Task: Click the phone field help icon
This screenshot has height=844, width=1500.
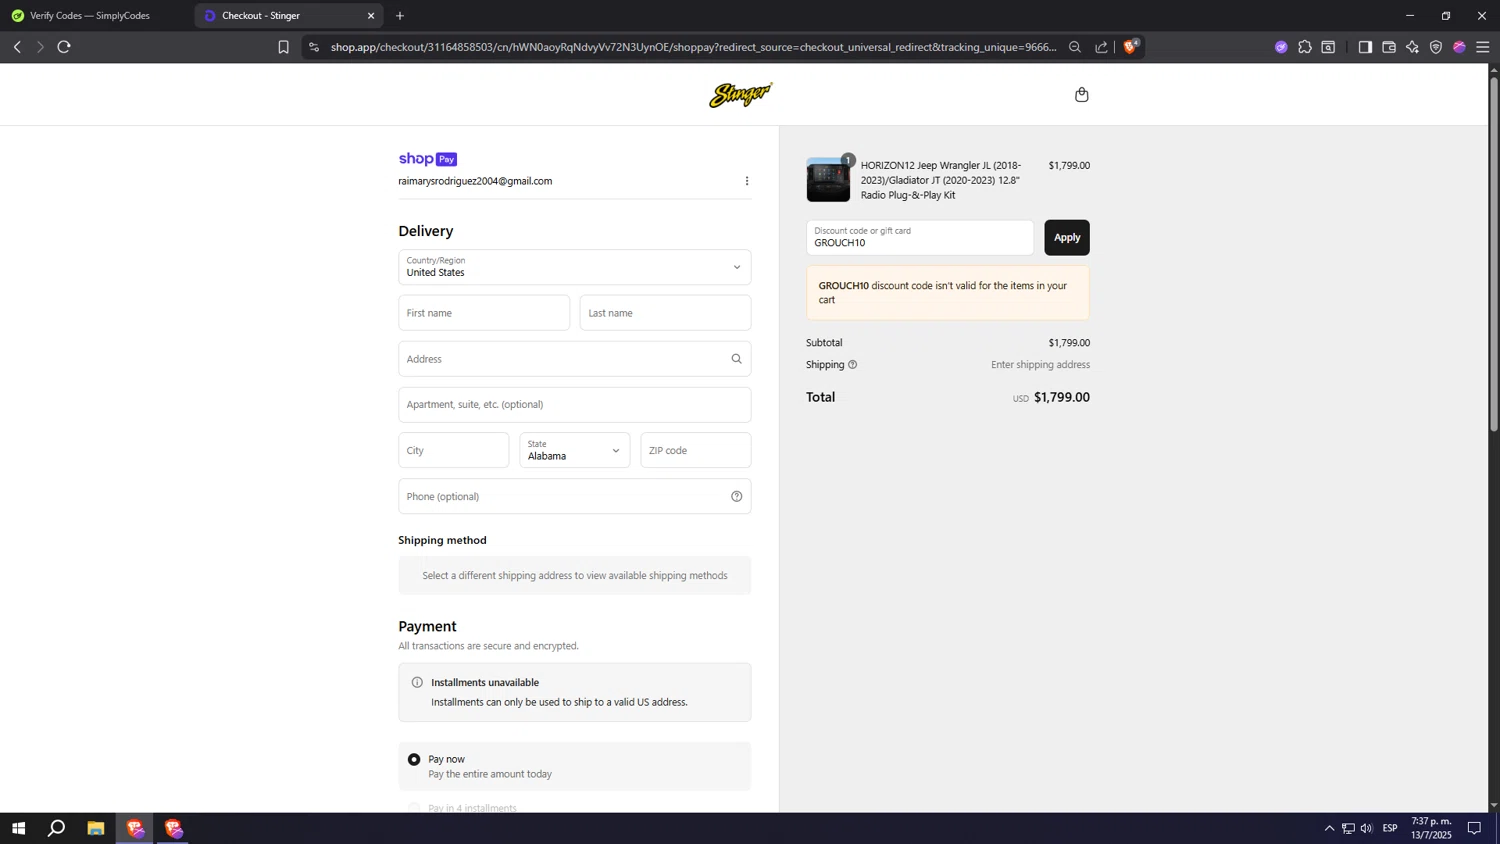Action: 737,497
